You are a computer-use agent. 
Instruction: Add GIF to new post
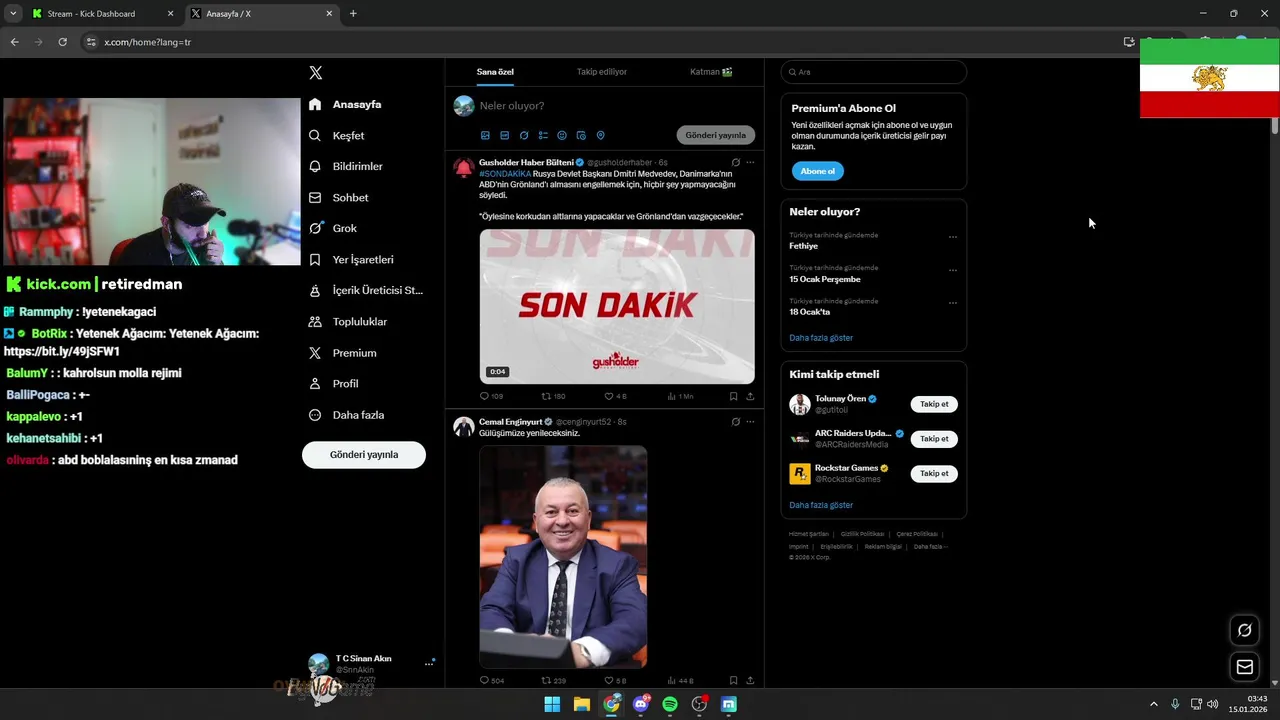[505, 135]
